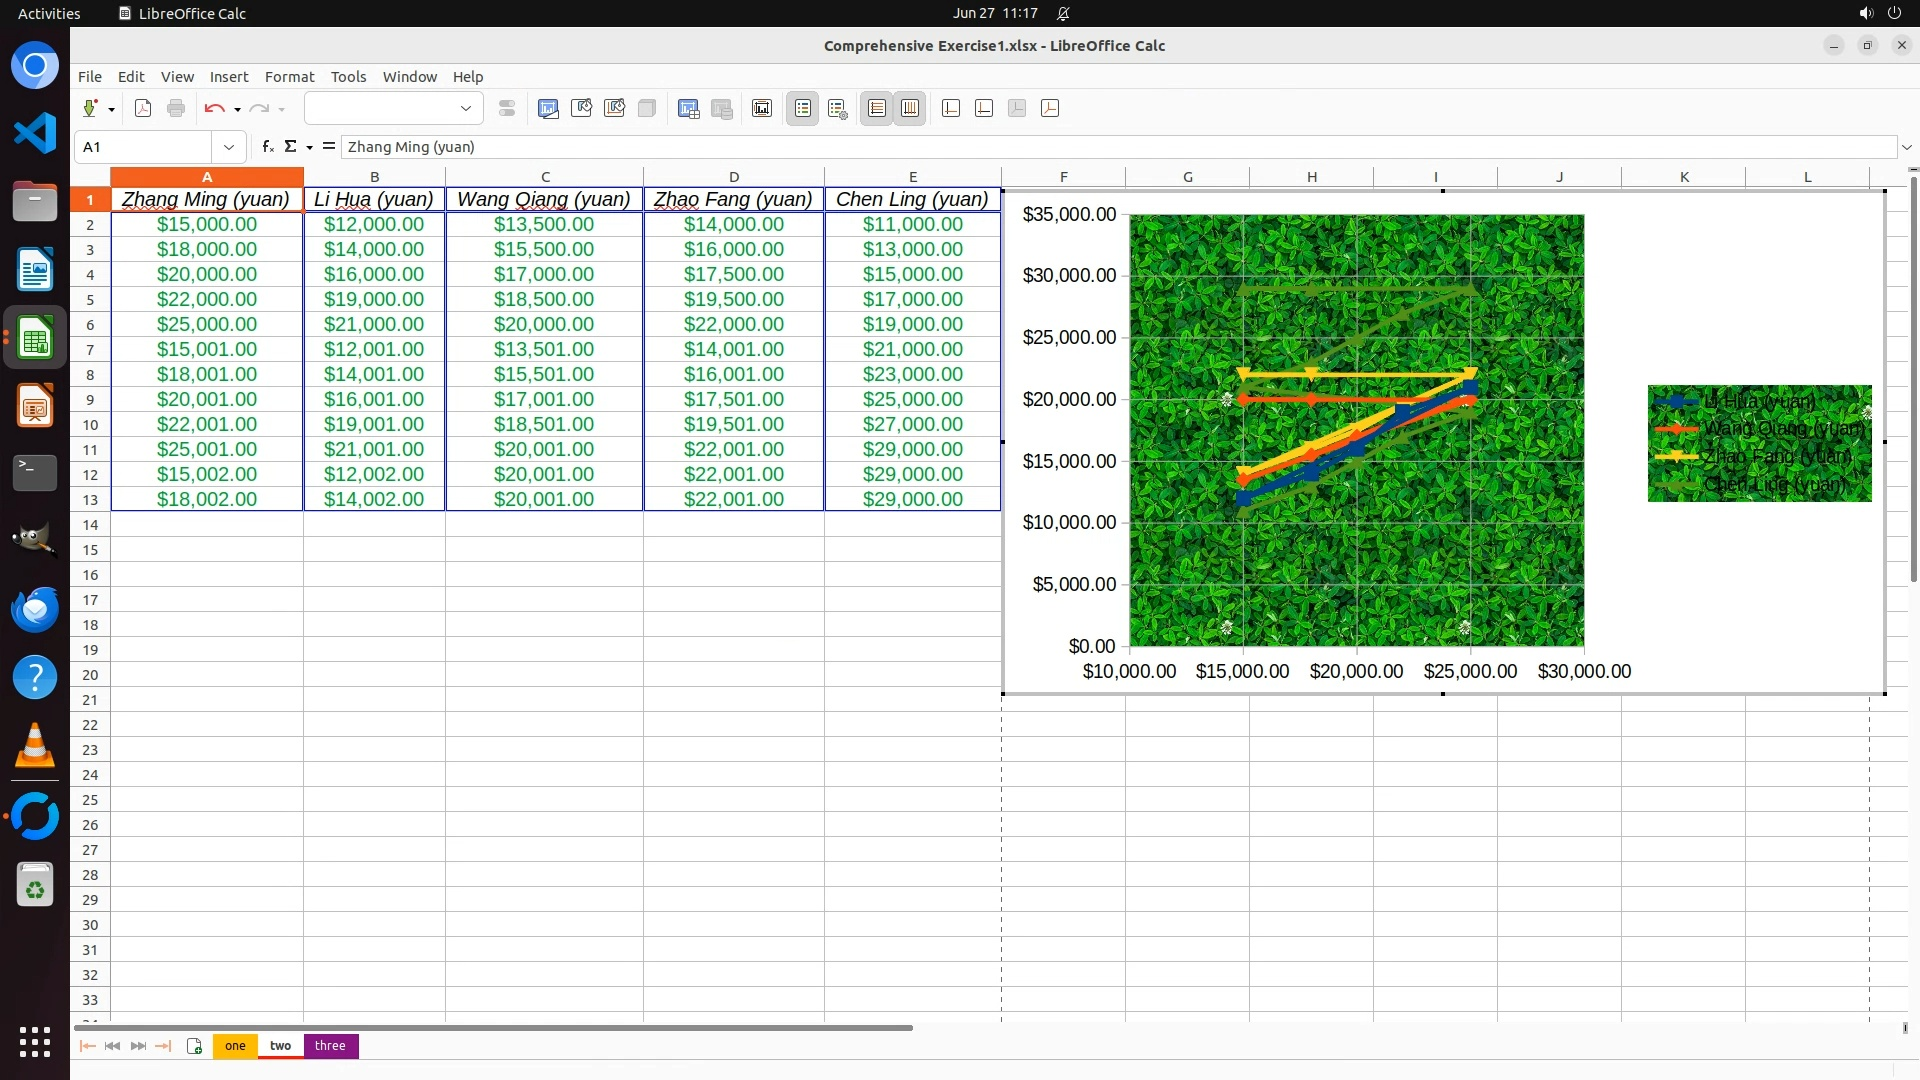Open the Format menu

[289, 76]
